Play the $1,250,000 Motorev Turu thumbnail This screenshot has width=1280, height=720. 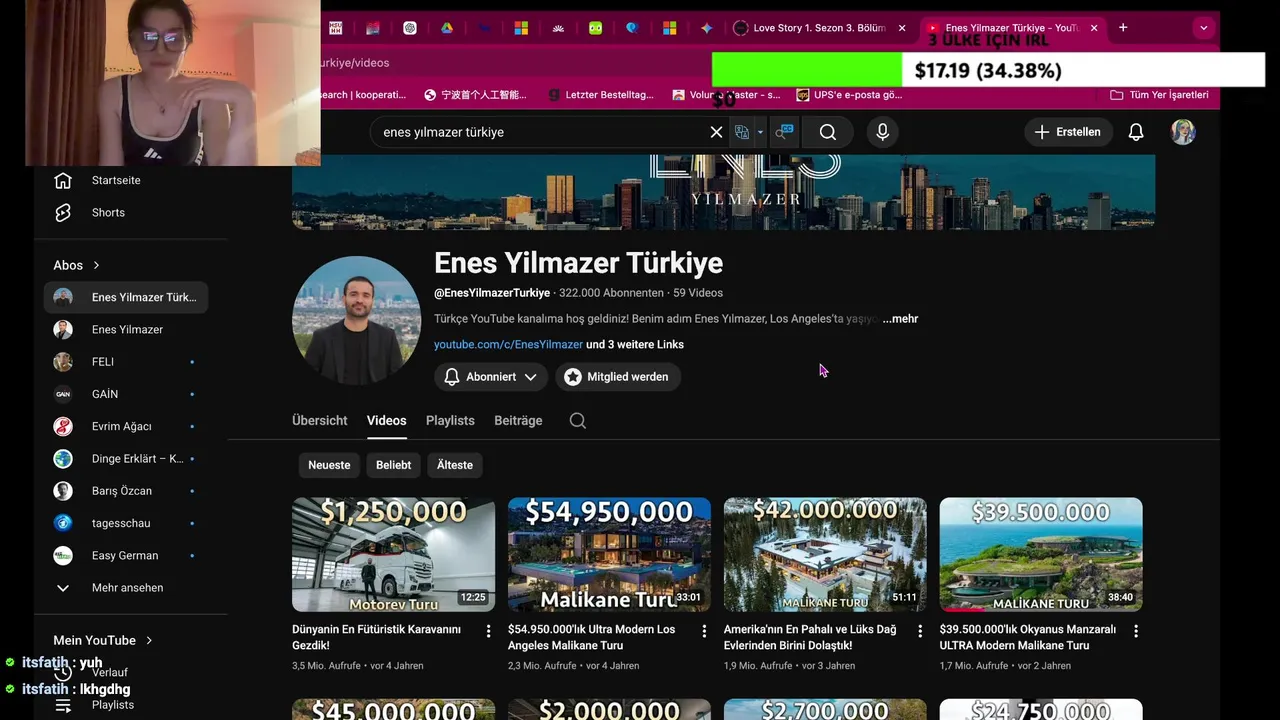pyautogui.click(x=393, y=555)
